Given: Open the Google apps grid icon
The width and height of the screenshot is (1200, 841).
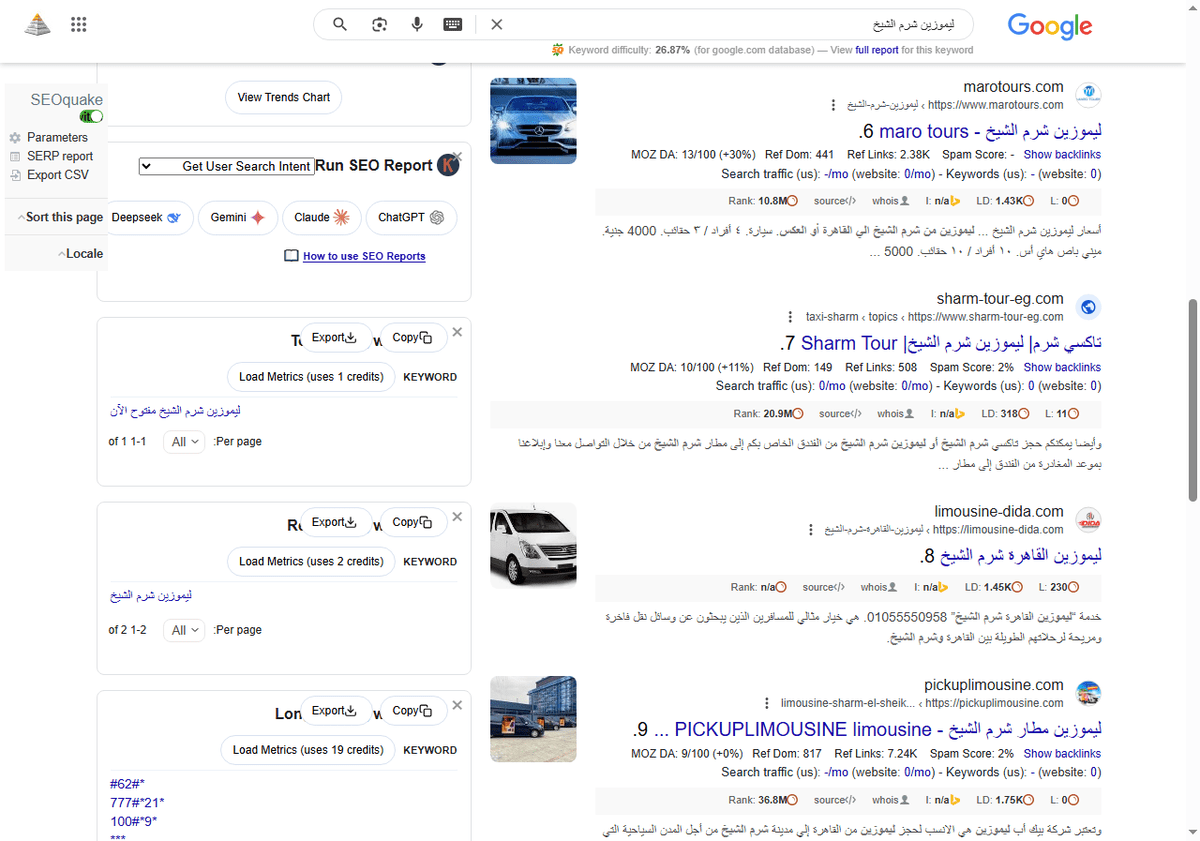Looking at the screenshot, I should [78, 24].
